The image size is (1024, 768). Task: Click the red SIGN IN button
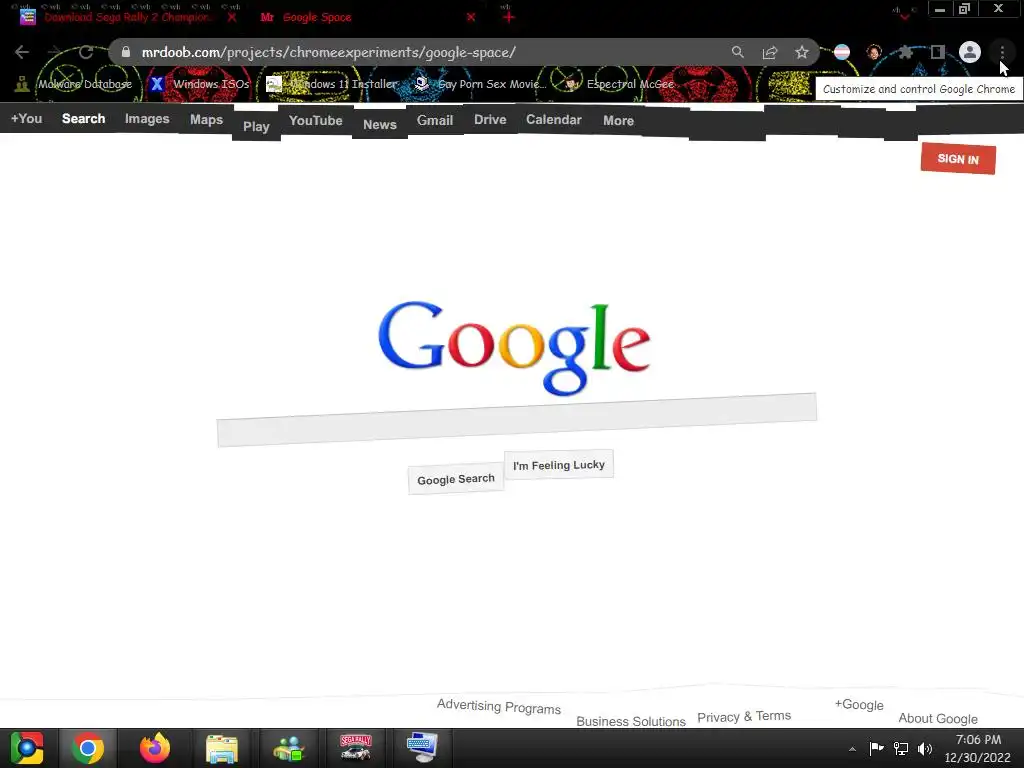pyautogui.click(x=958, y=159)
